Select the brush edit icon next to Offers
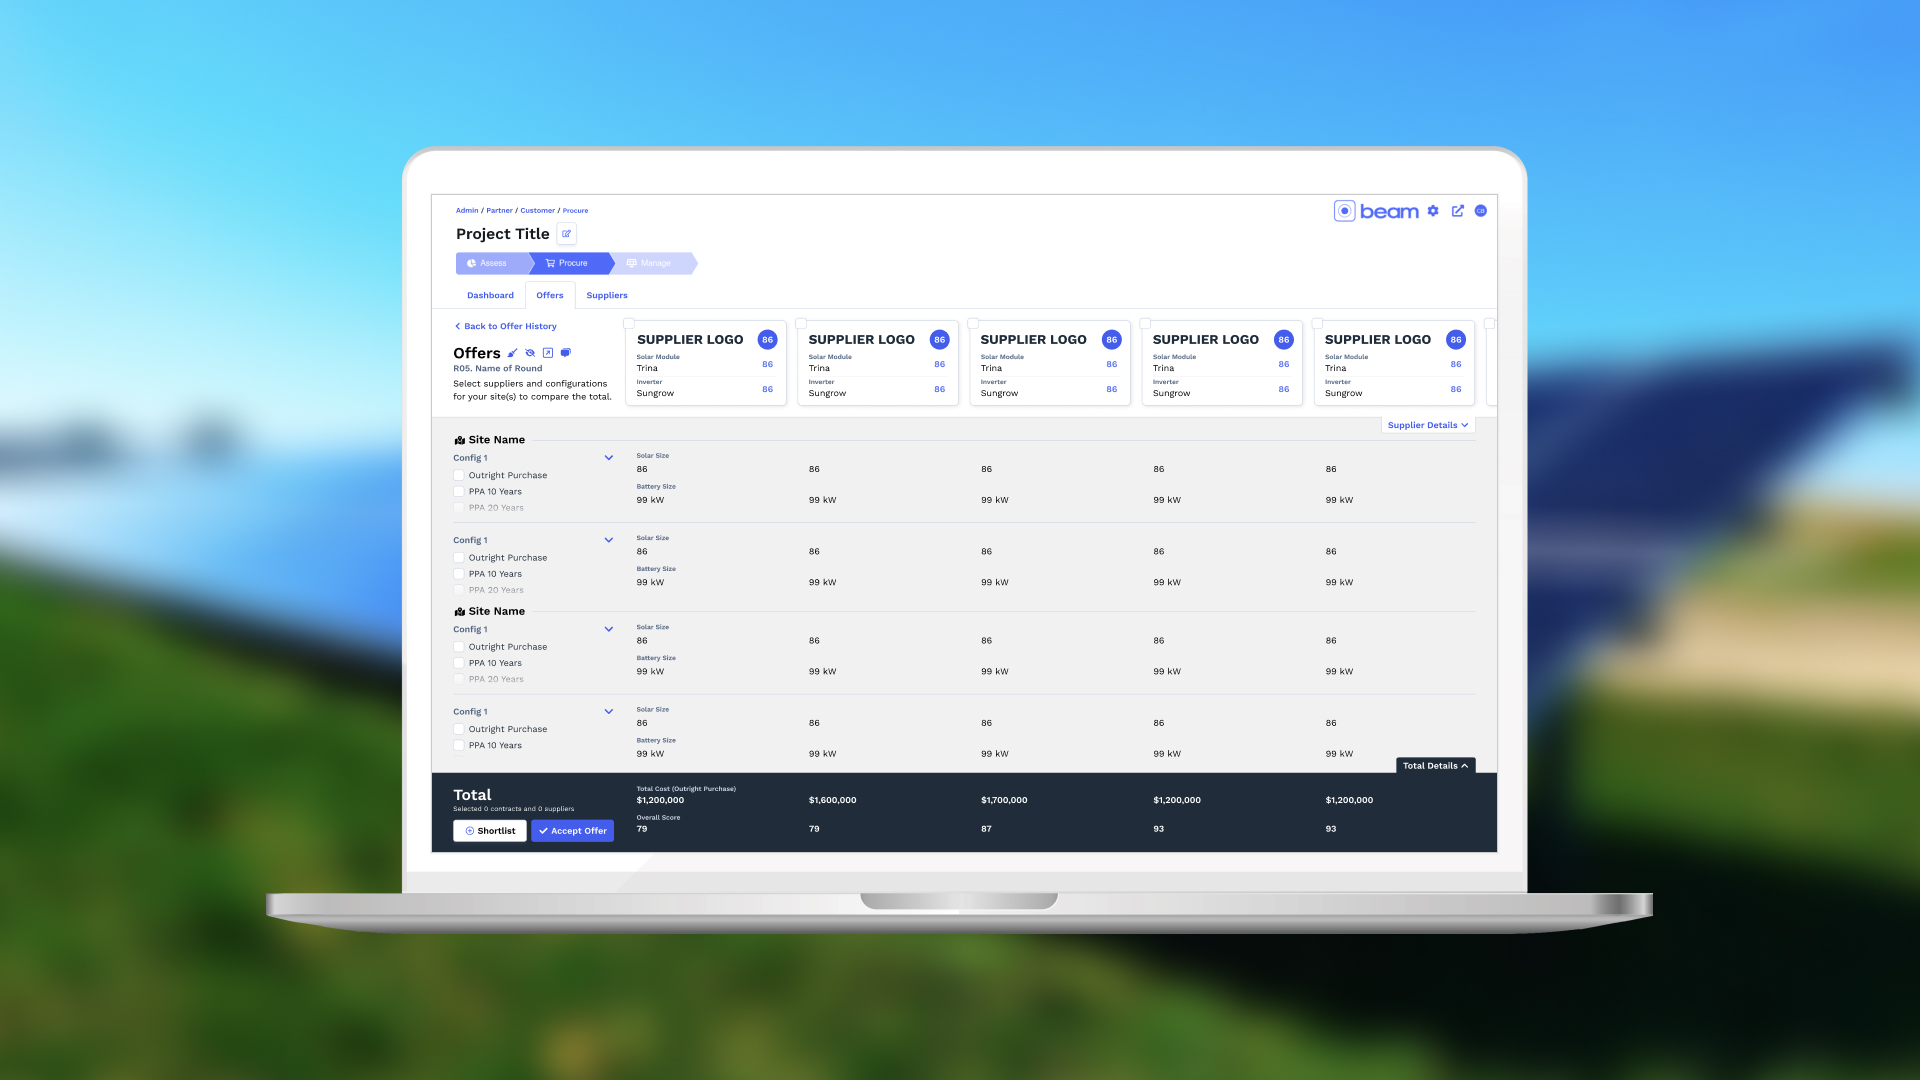Viewport: 1920px width, 1080px height. pyautogui.click(x=513, y=353)
